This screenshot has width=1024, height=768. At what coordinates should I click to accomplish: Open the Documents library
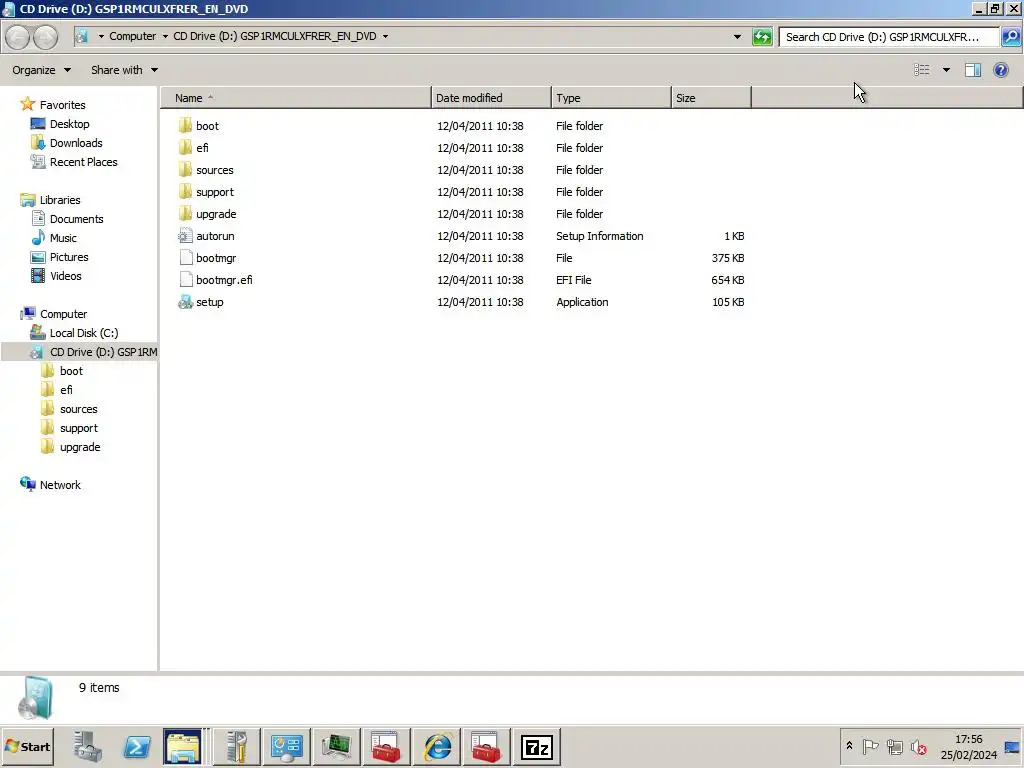[76, 219]
